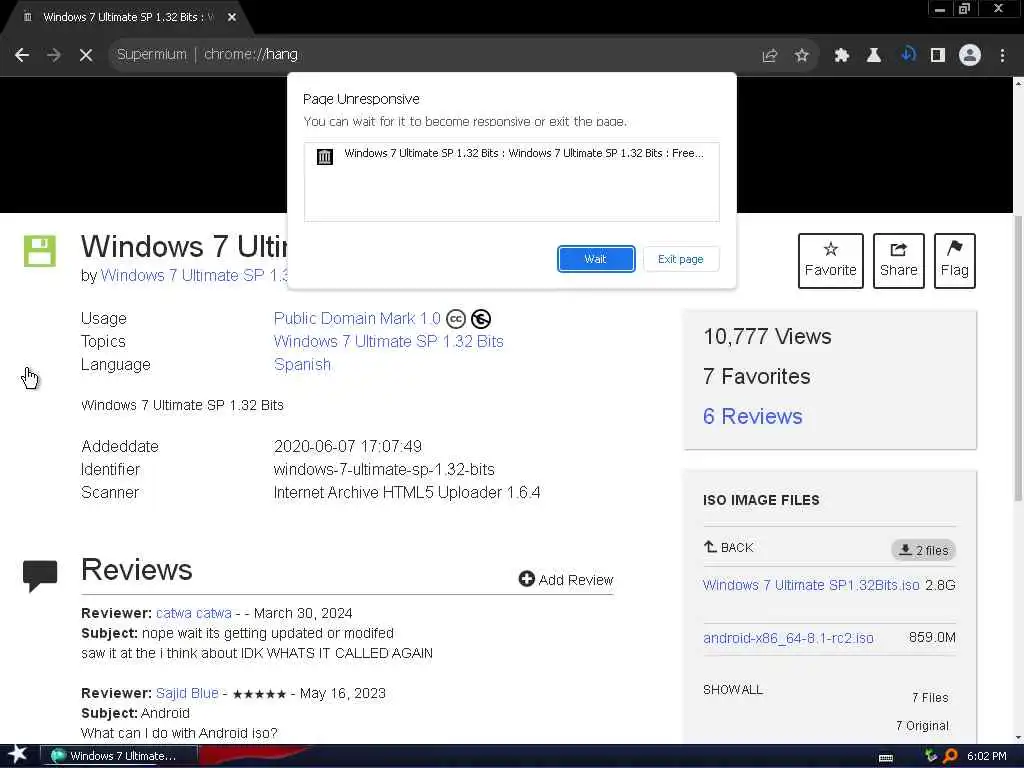Click the Flag button
The height and width of the screenshot is (768, 1024).
[x=954, y=261]
